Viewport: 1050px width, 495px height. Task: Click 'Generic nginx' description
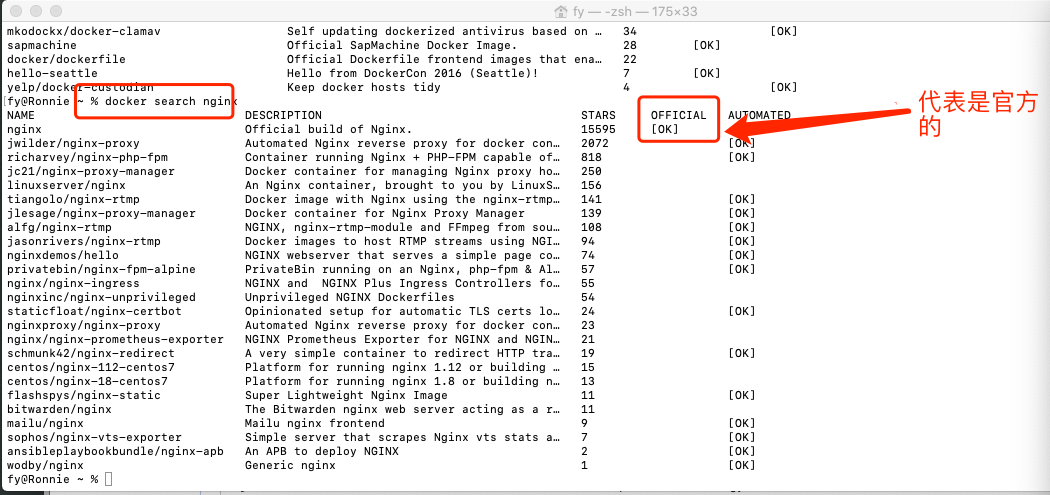click(291, 466)
